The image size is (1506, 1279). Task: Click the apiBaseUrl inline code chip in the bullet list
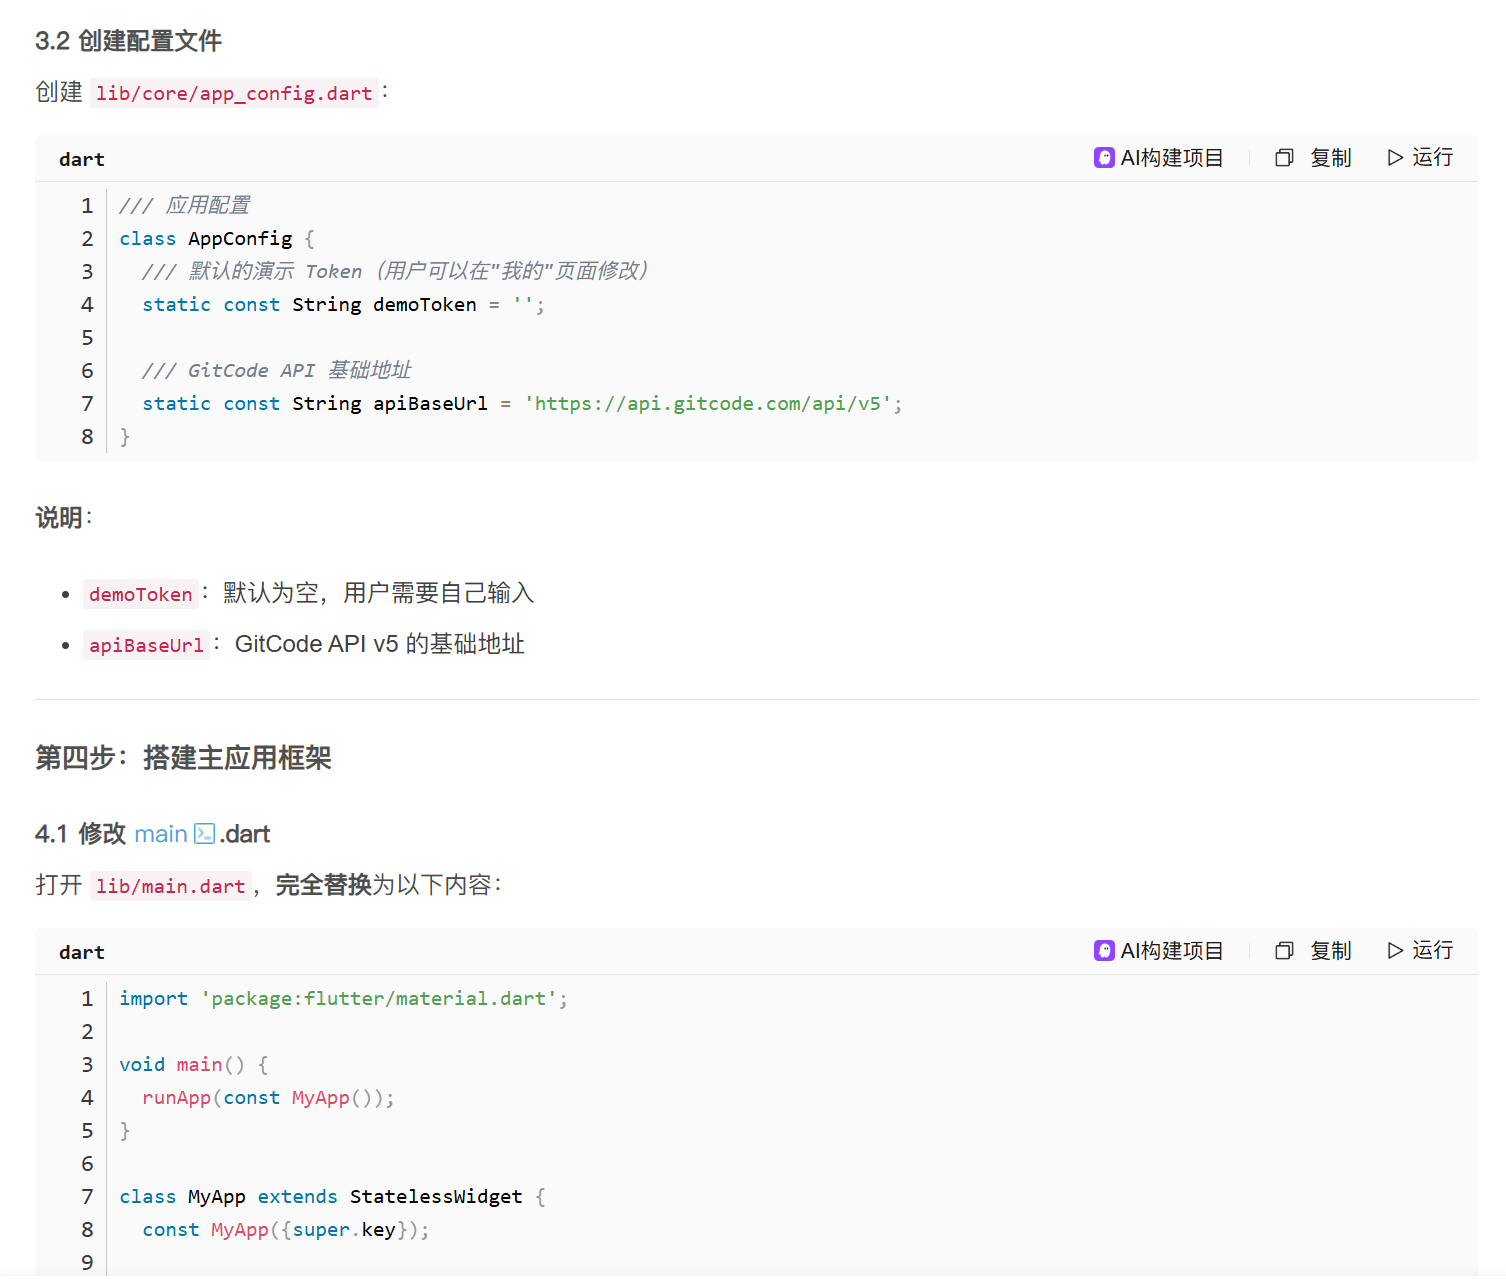pos(146,645)
